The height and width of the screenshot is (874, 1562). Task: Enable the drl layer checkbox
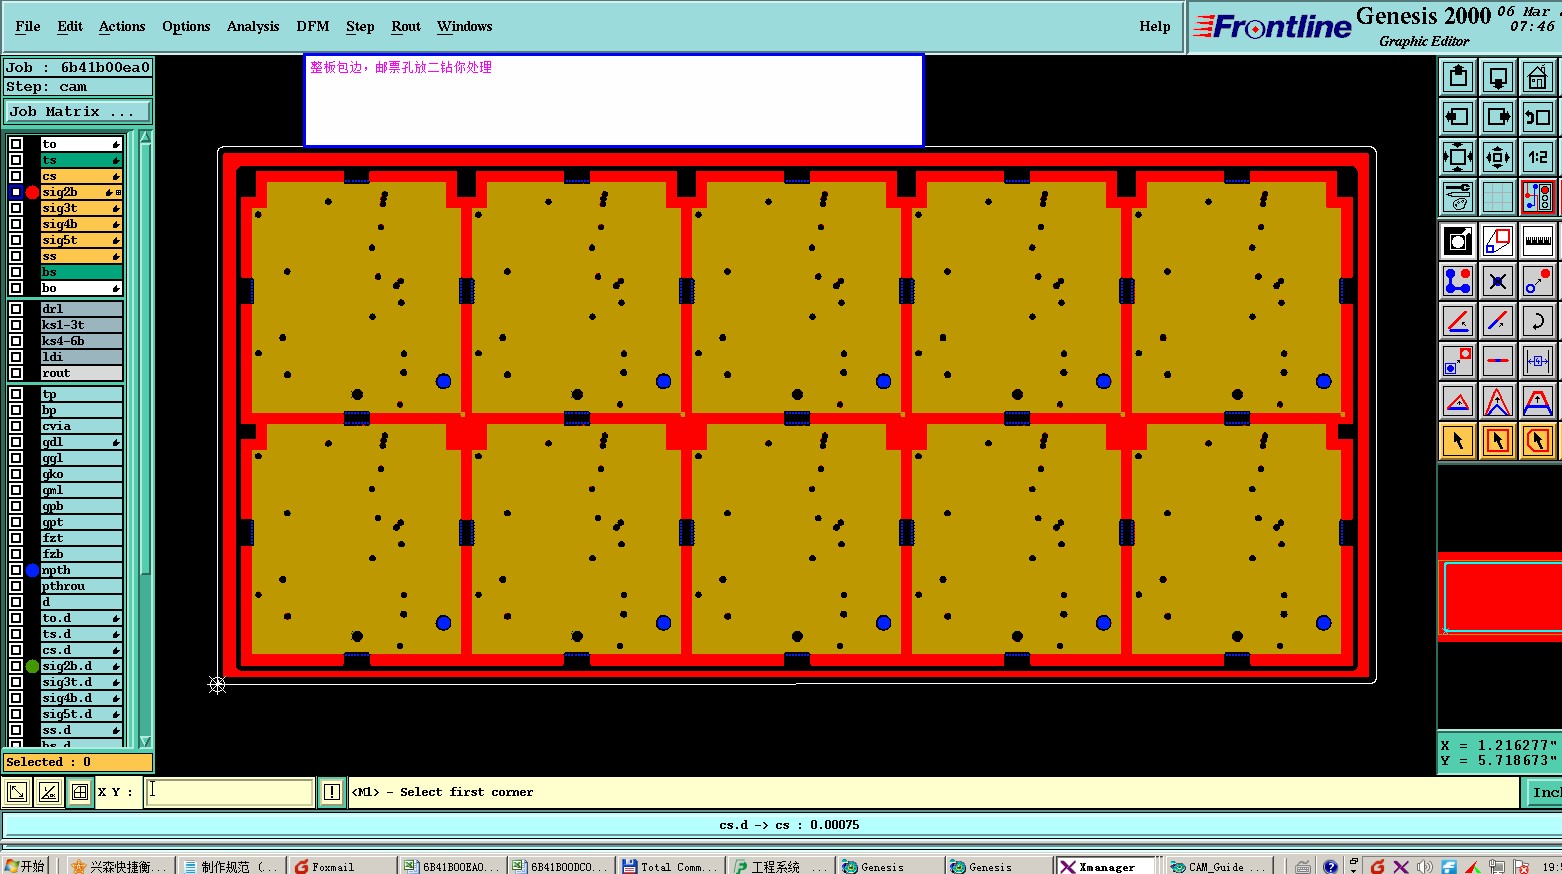point(16,309)
